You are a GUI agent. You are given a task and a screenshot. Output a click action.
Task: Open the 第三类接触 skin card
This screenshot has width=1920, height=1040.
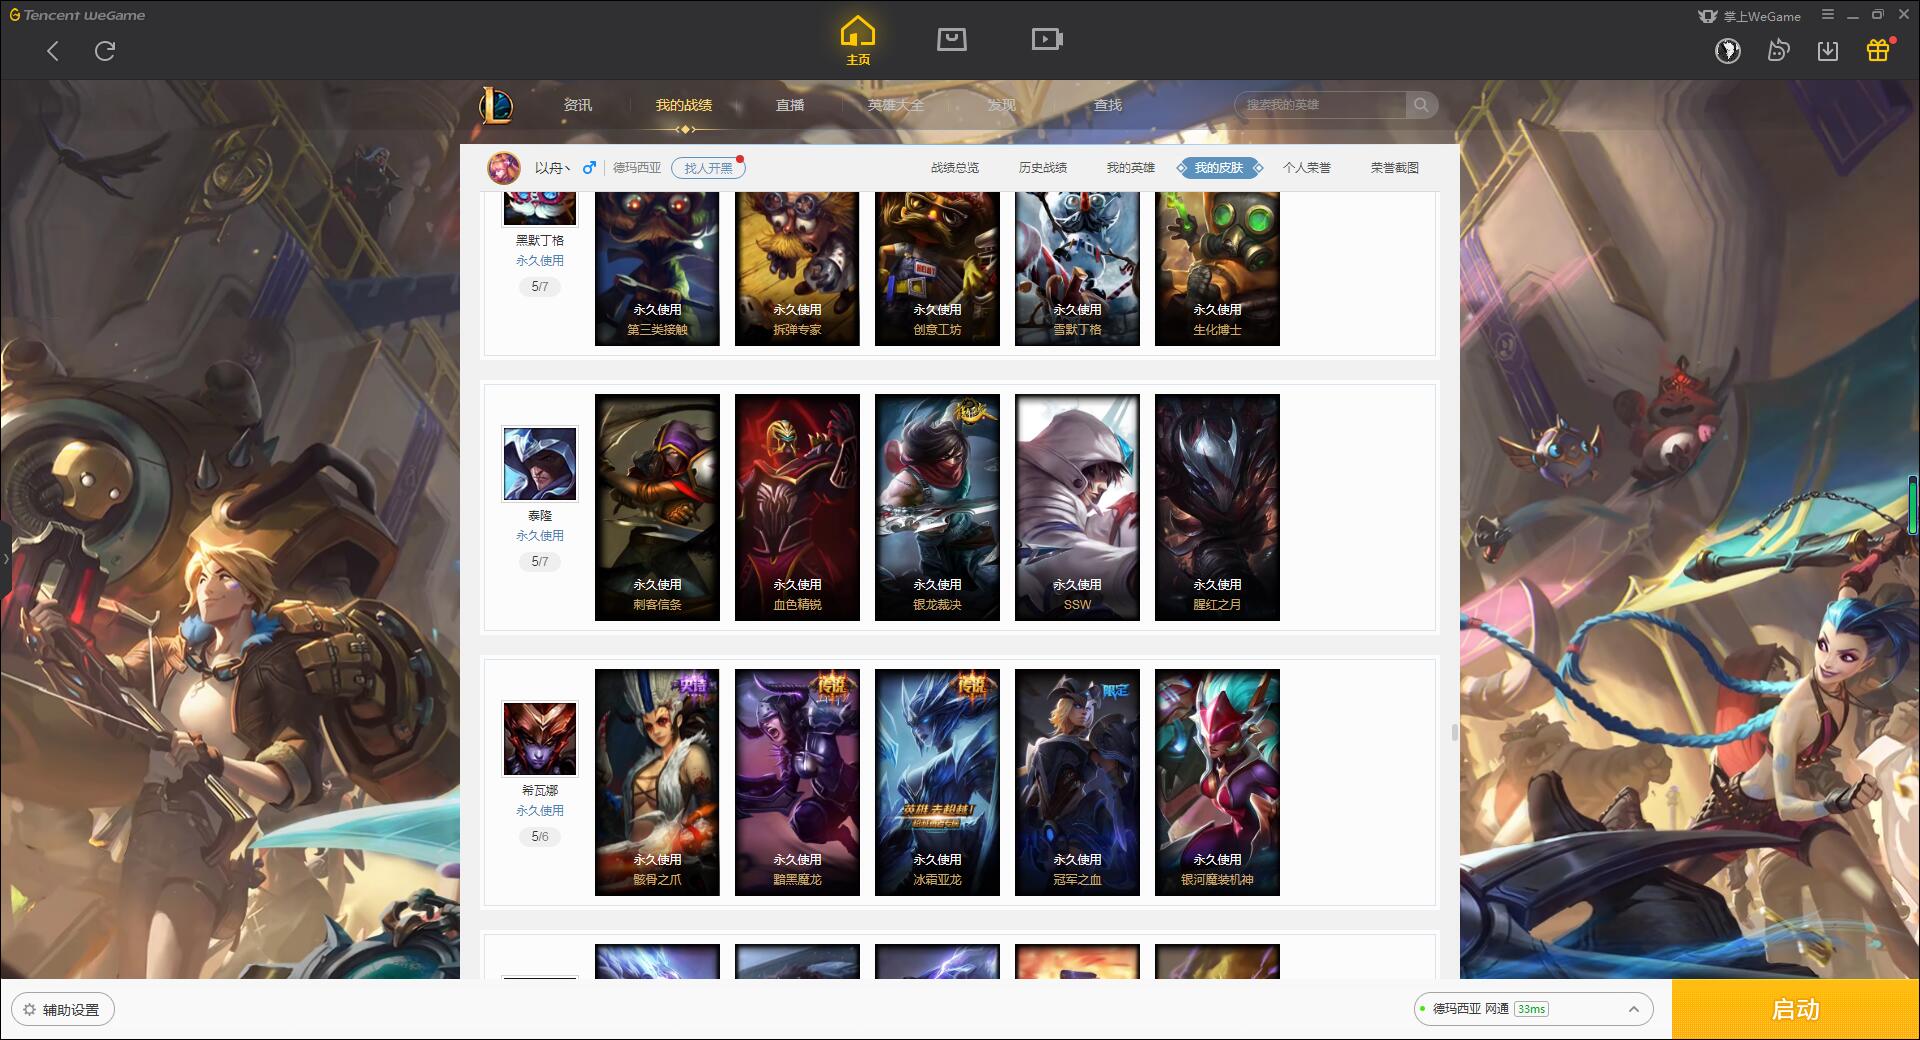[657, 269]
